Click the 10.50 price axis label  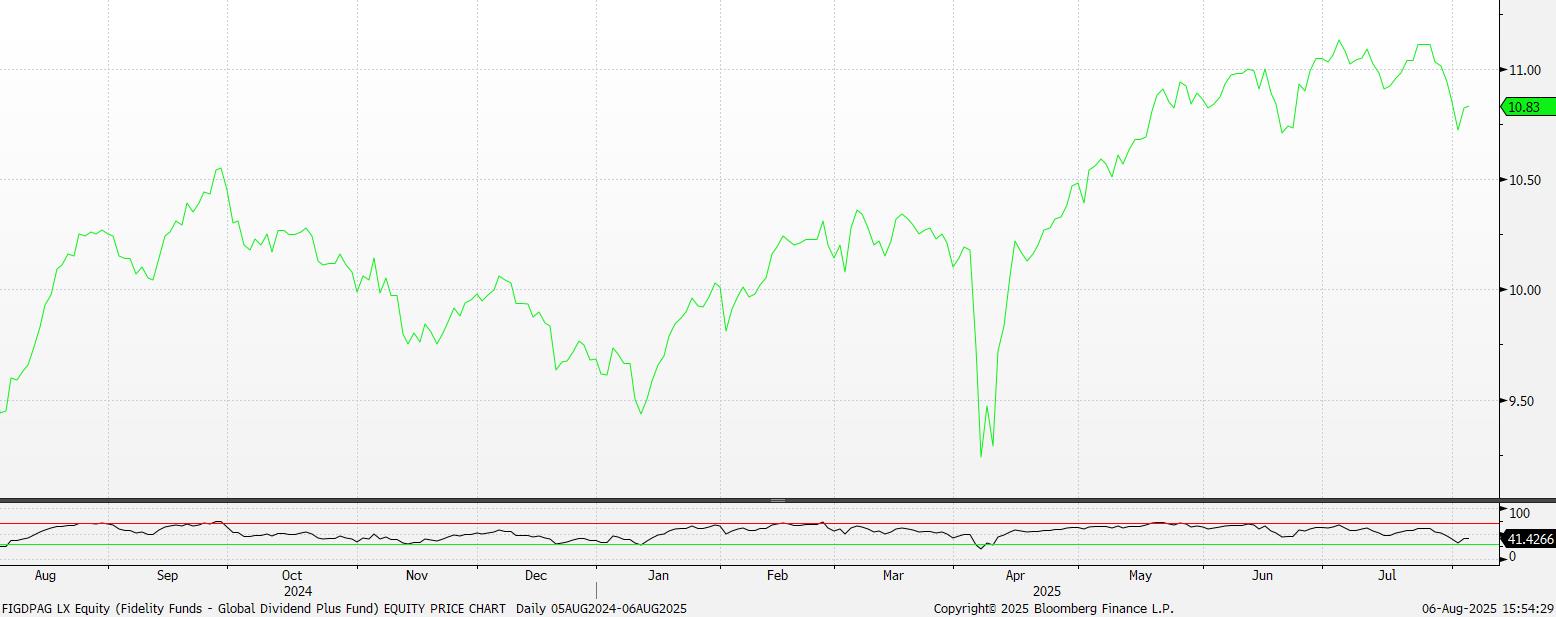click(1525, 180)
